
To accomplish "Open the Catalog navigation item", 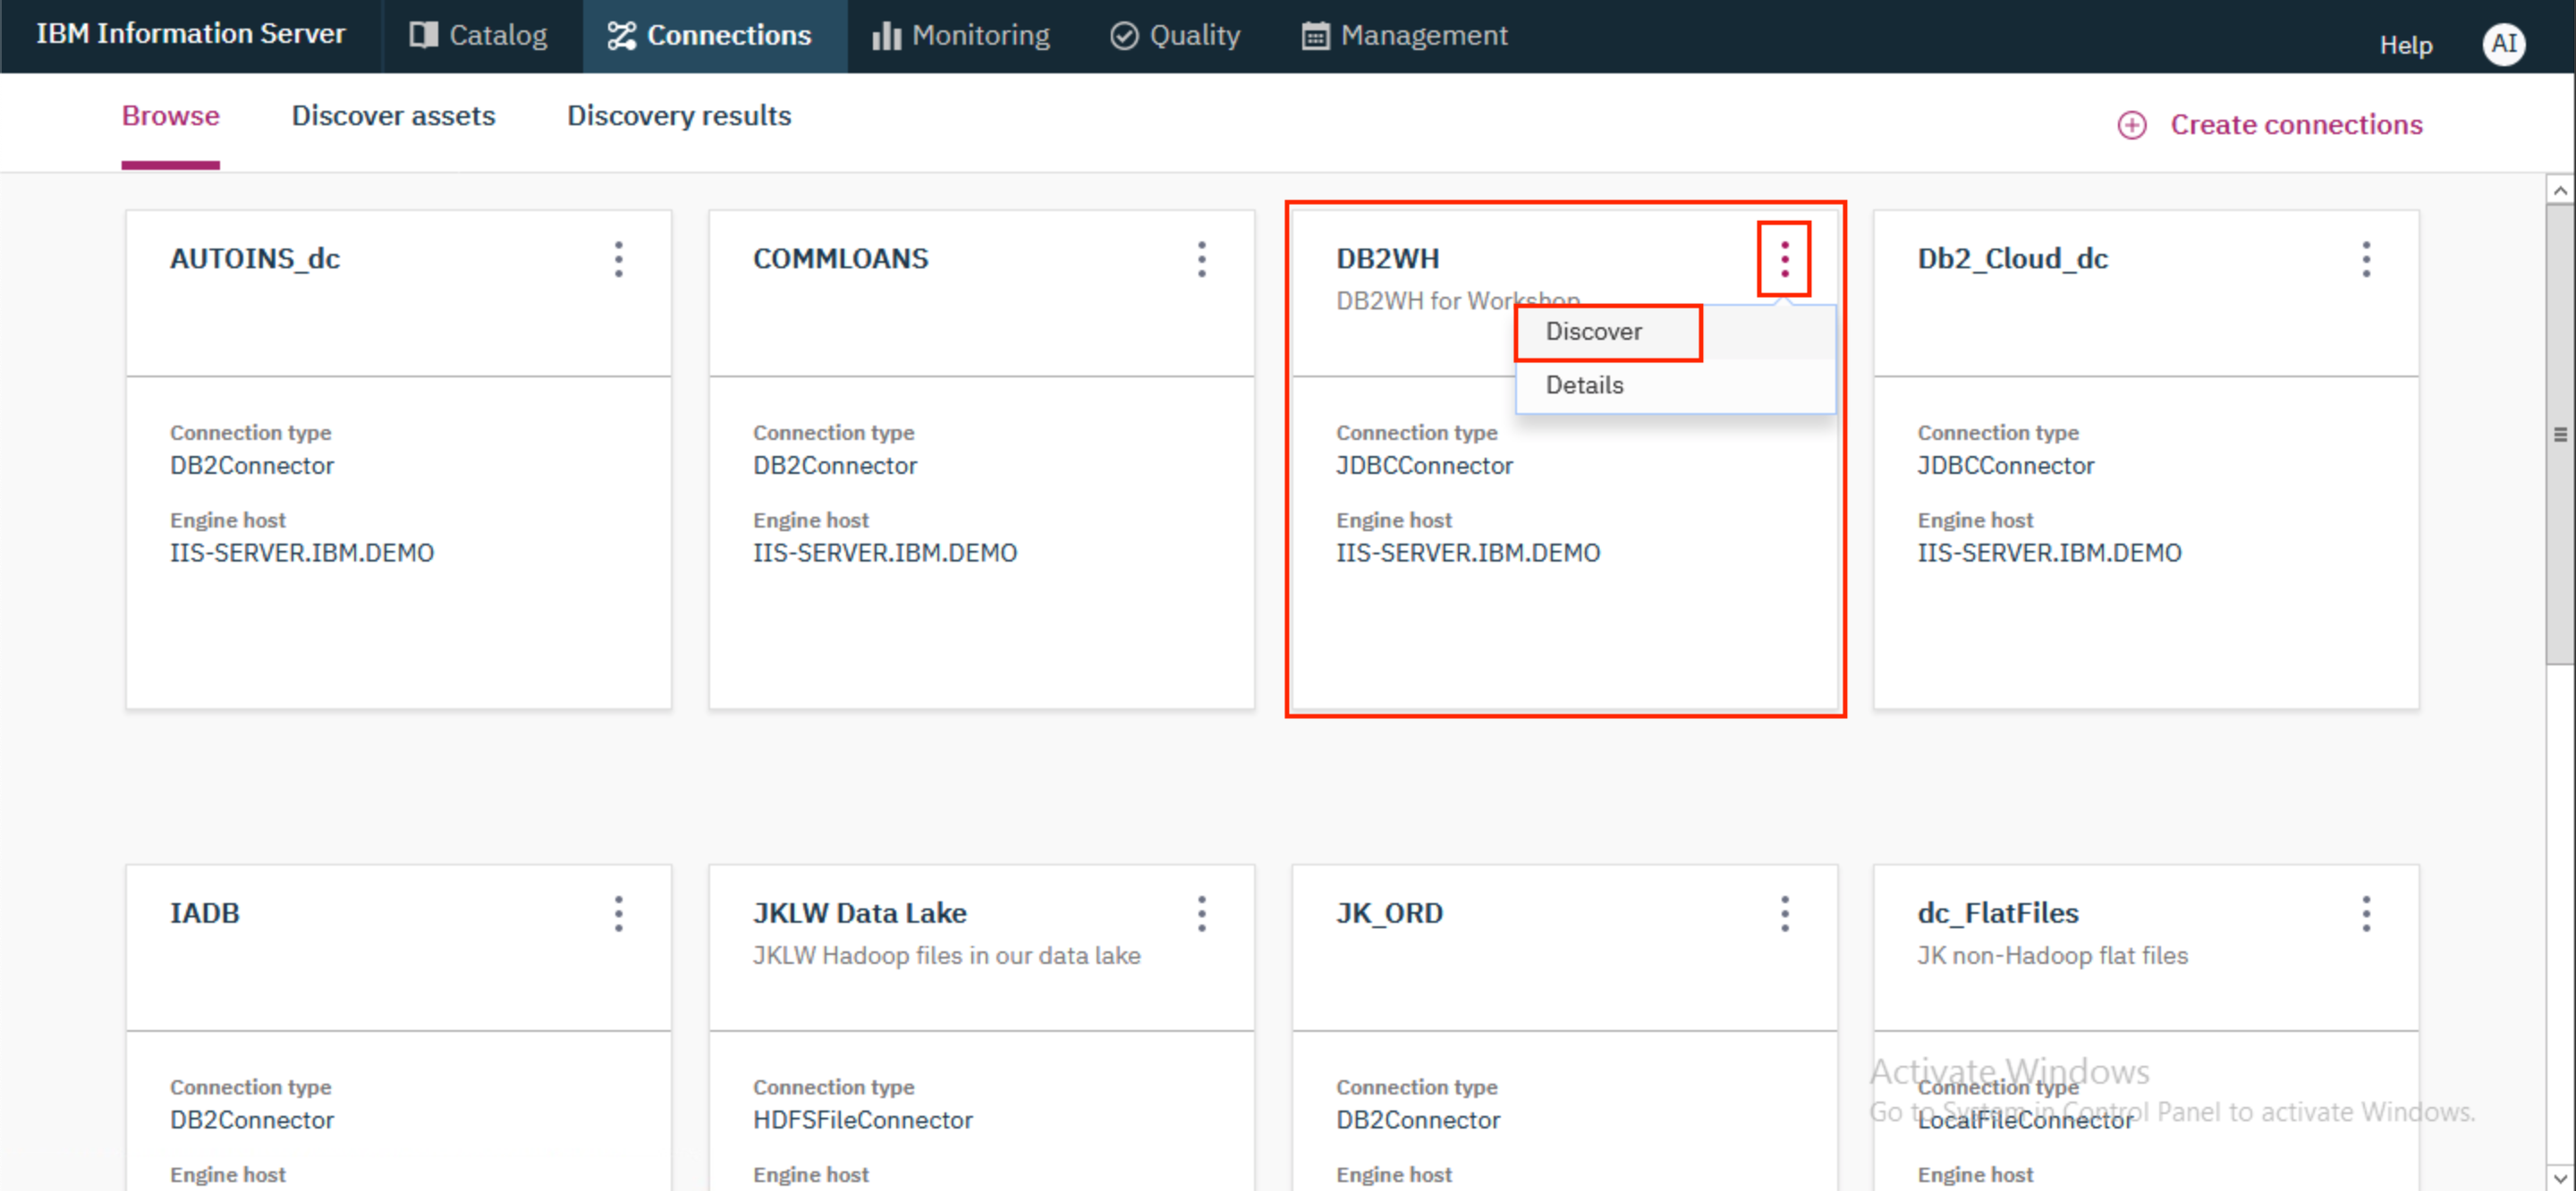I will 480,36.
